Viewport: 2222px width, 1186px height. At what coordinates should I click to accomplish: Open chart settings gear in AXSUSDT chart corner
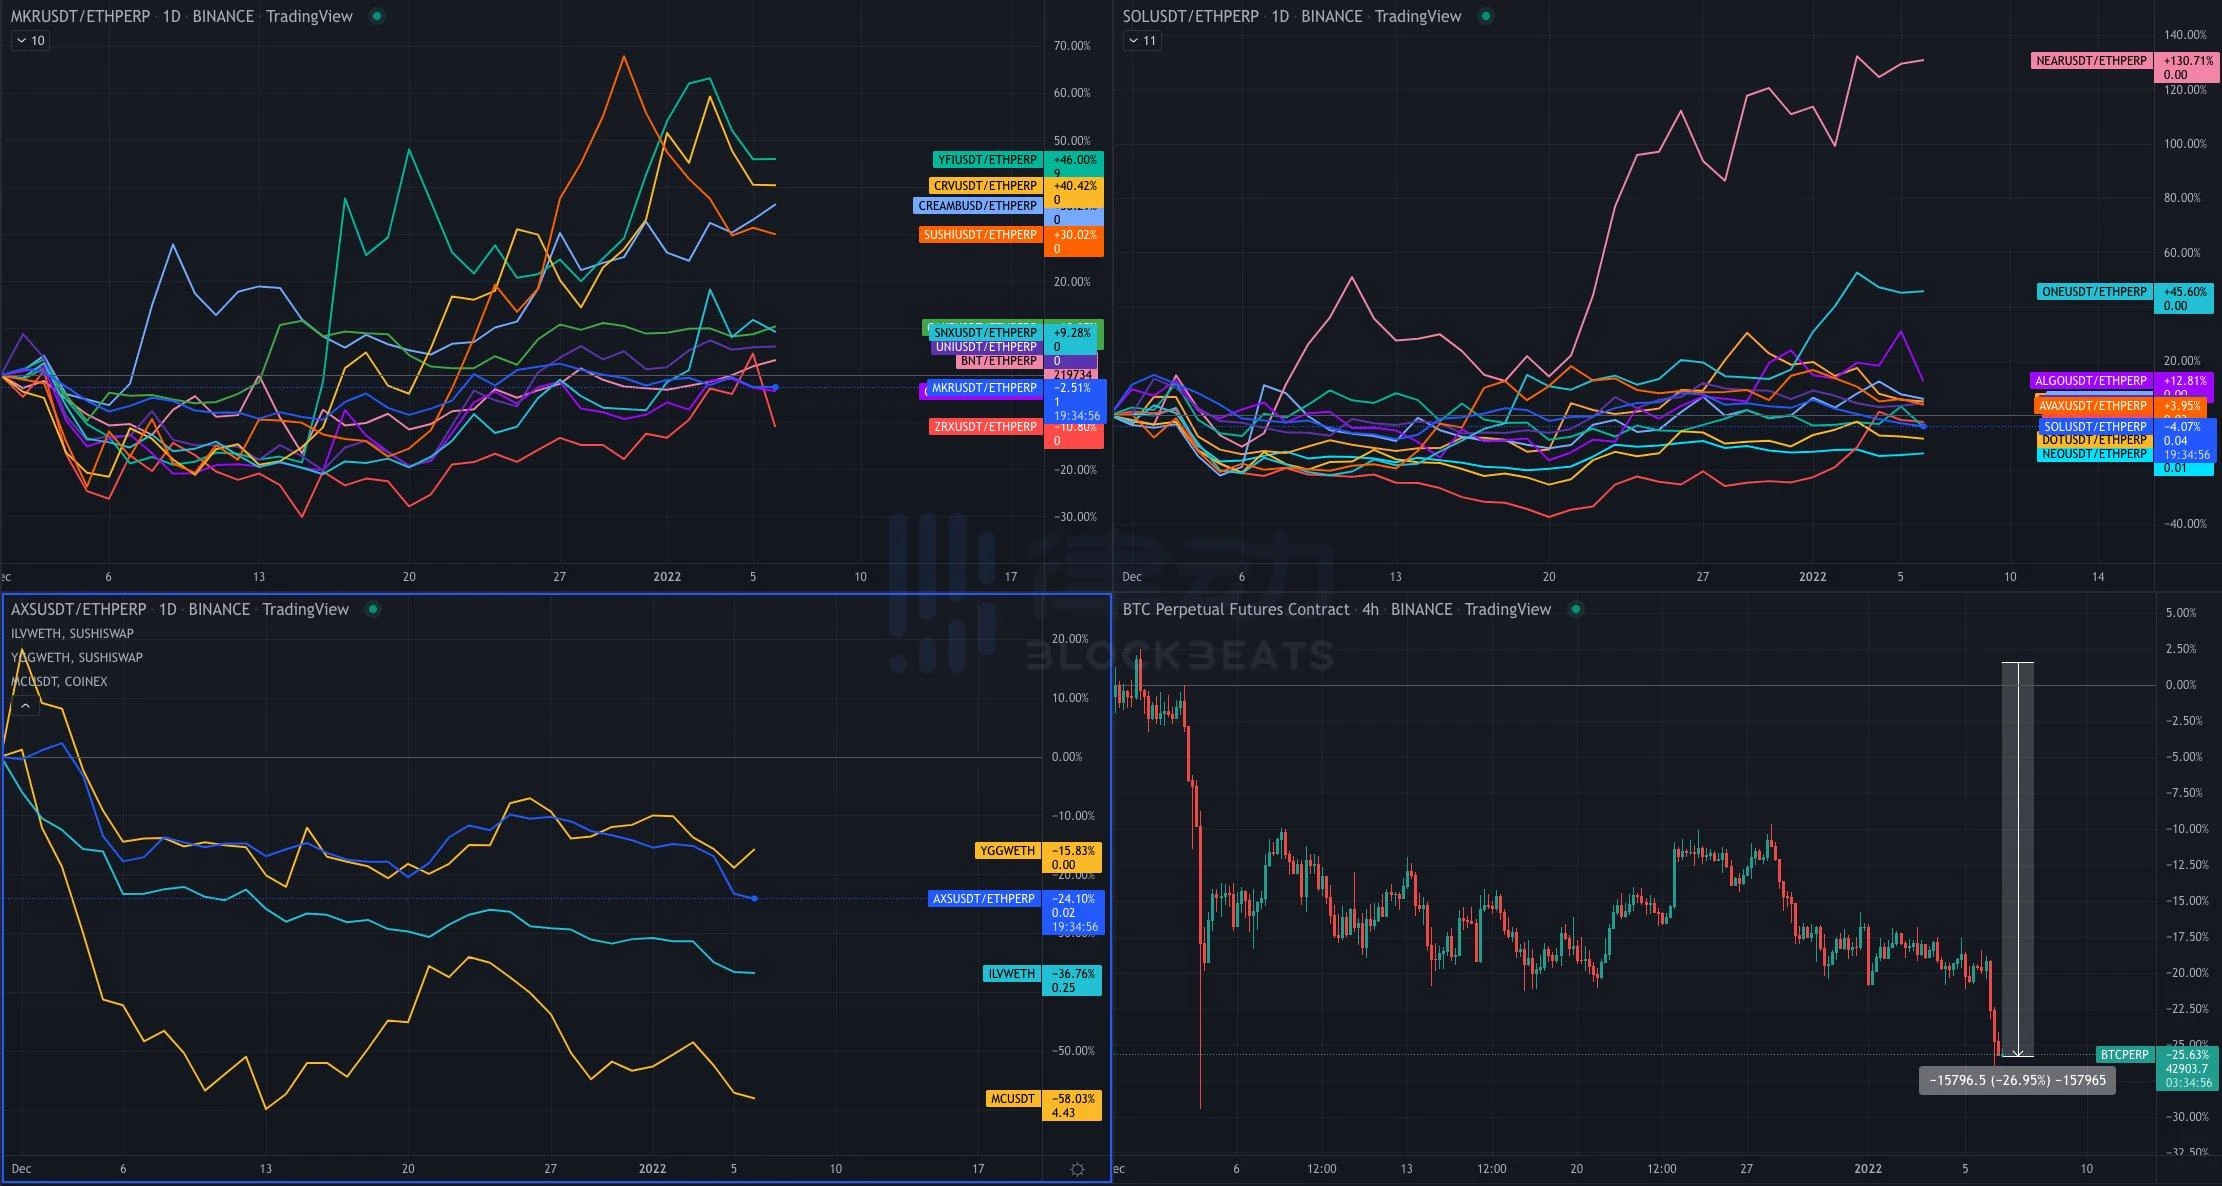point(1077,1169)
